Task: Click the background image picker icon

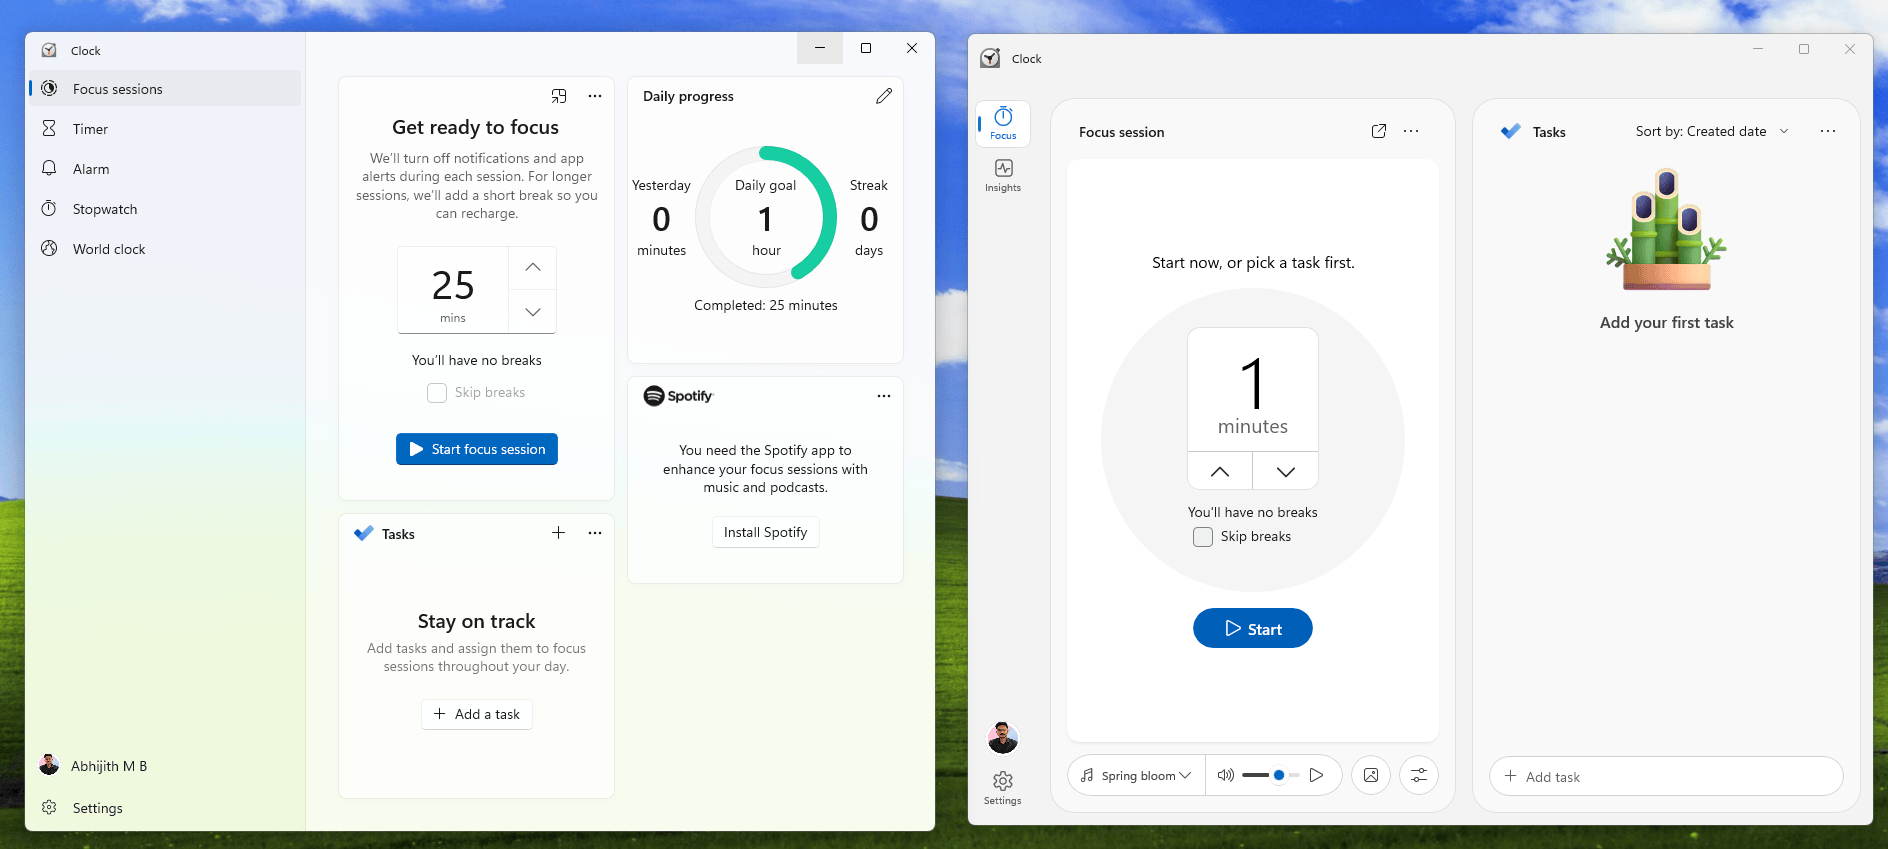Action: coord(1370,775)
